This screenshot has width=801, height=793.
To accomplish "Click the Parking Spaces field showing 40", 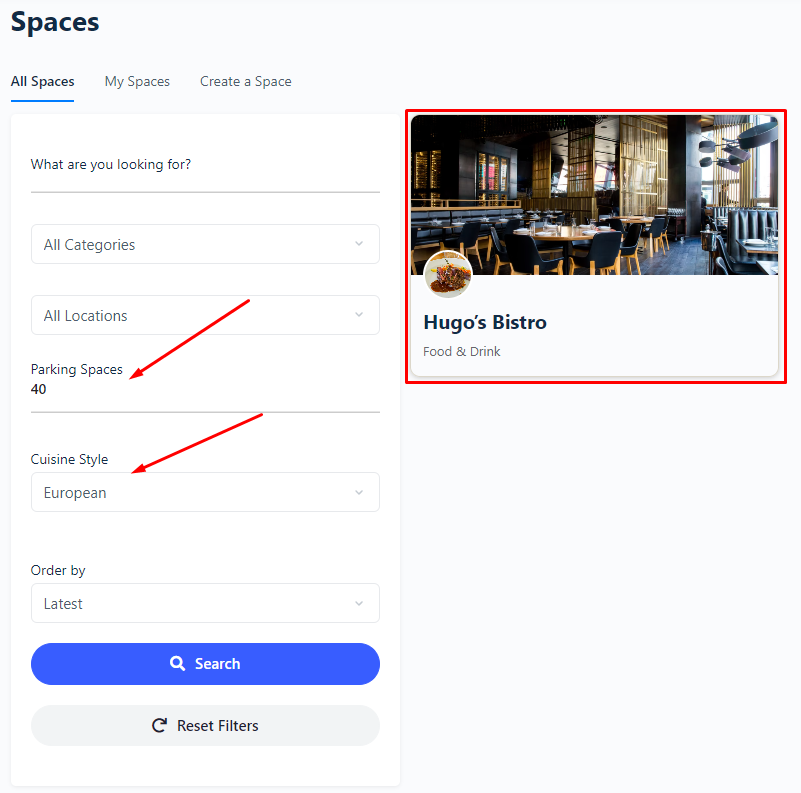I will 205,389.
